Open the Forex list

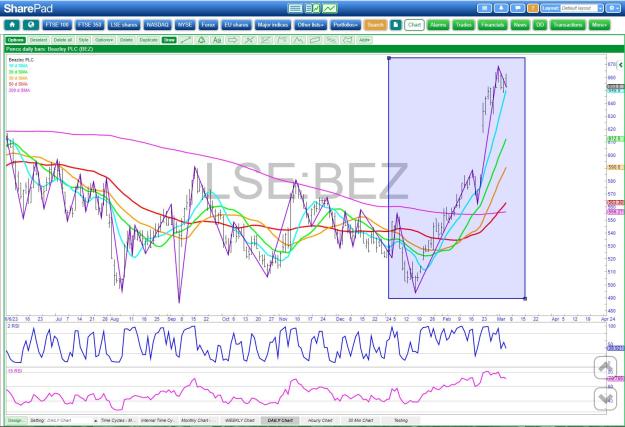pos(208,25)
